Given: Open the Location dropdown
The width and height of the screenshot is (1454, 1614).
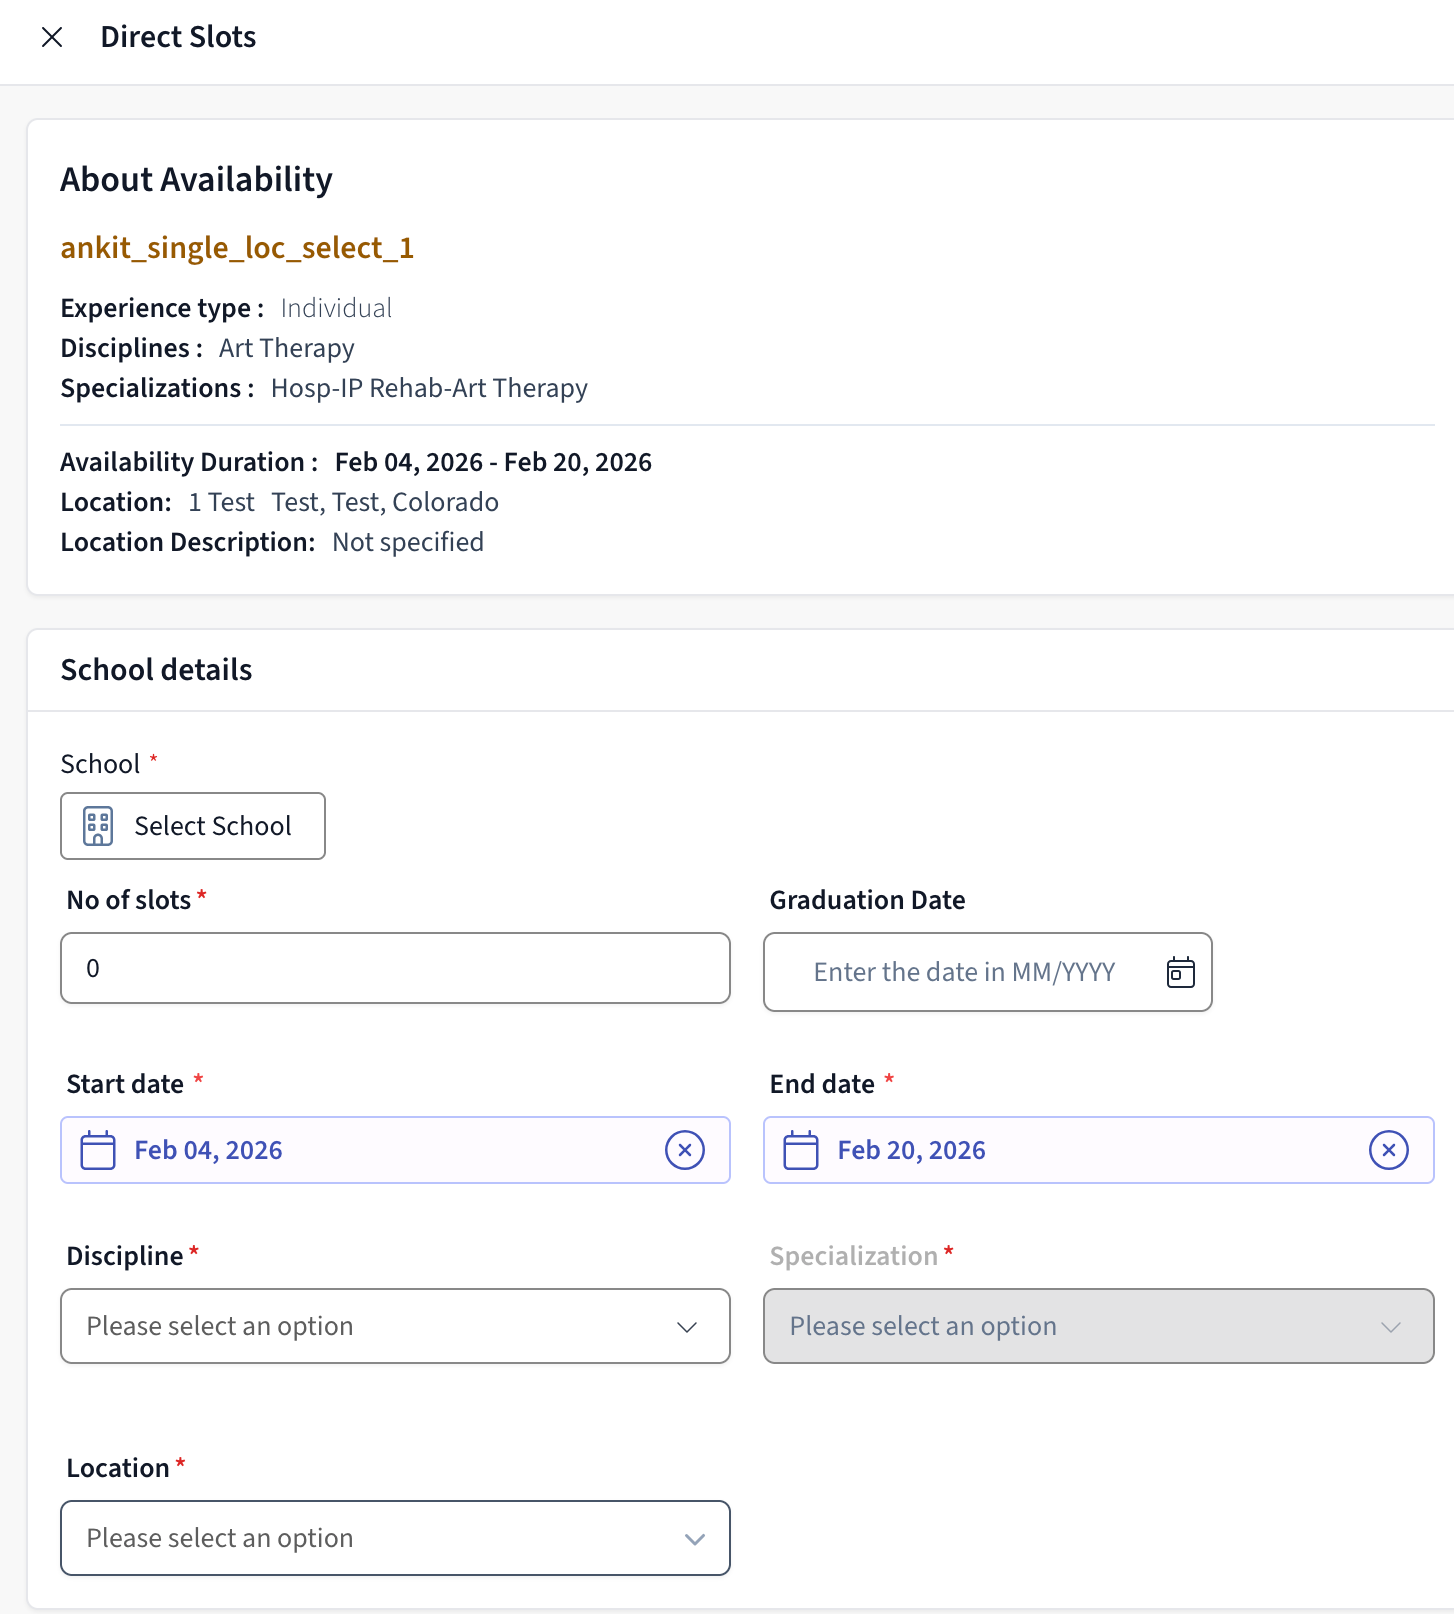Looking at the screenshot, I should pos(395,1538).
